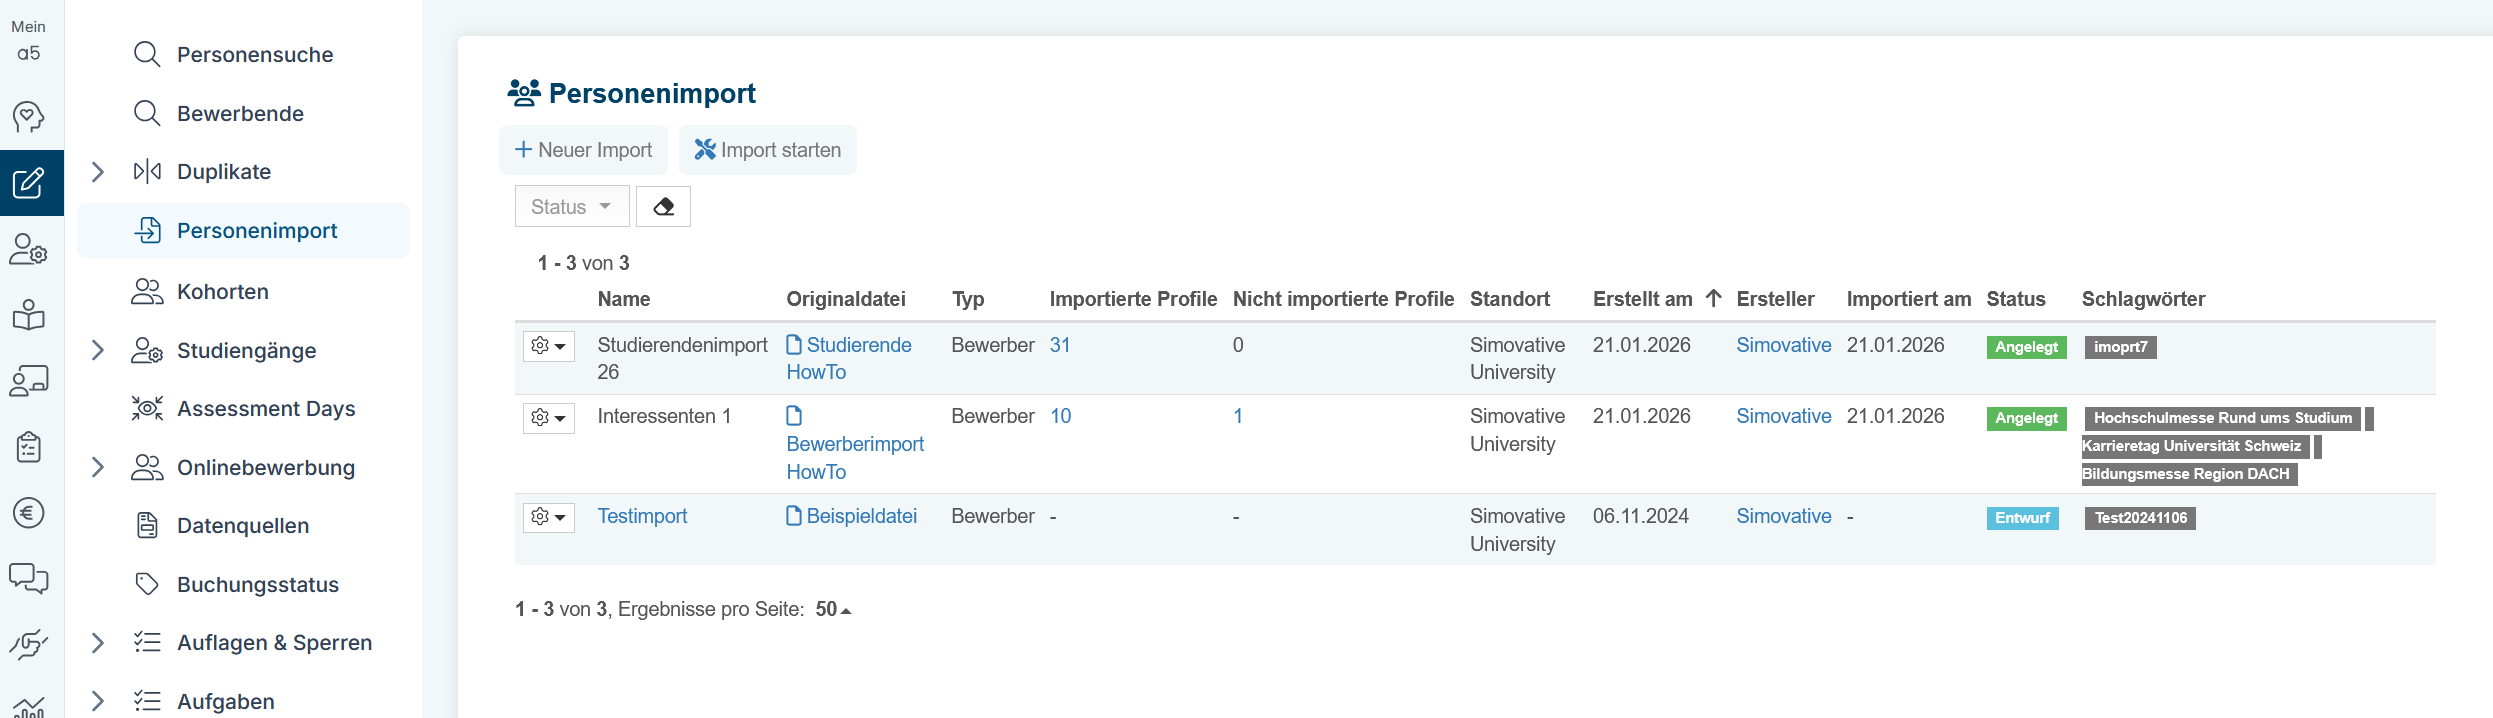The image size is (2493, 718).
Task: Click the book reader icon in left rail
Action: (29, 315)
